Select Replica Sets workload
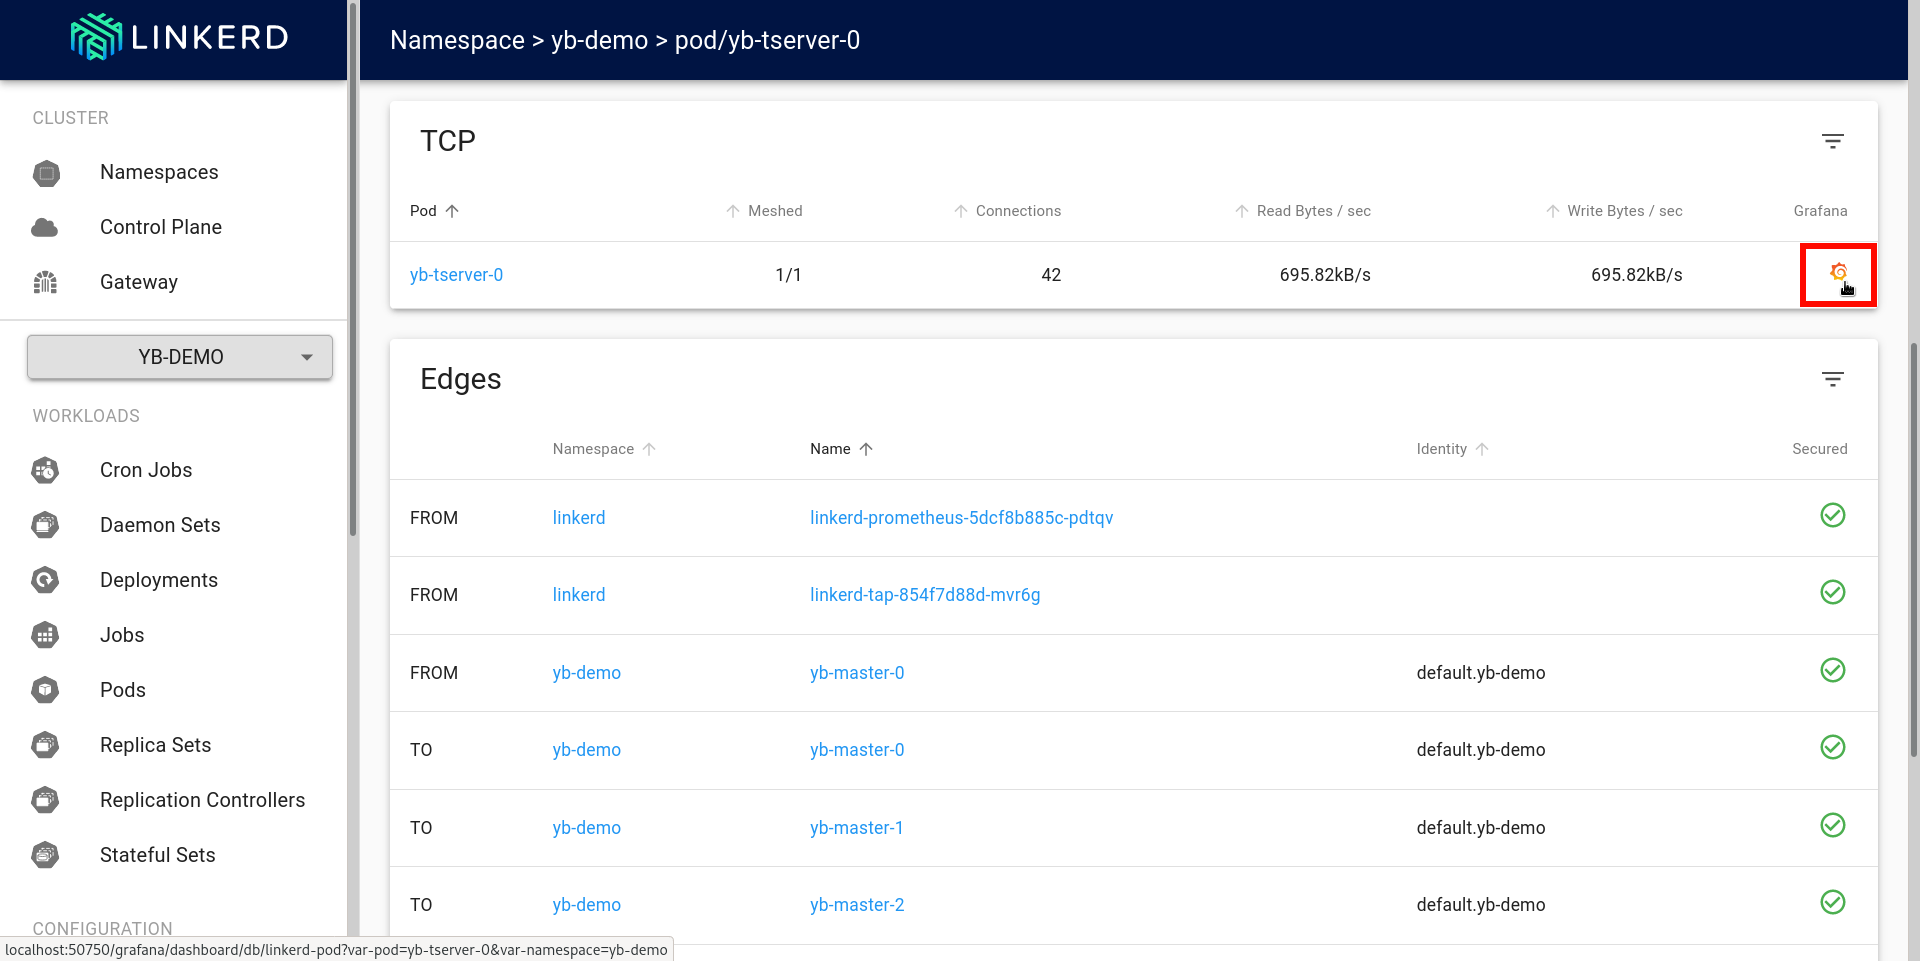The width and height of the screenshot is (1920, 961). [x=156, y=745]
